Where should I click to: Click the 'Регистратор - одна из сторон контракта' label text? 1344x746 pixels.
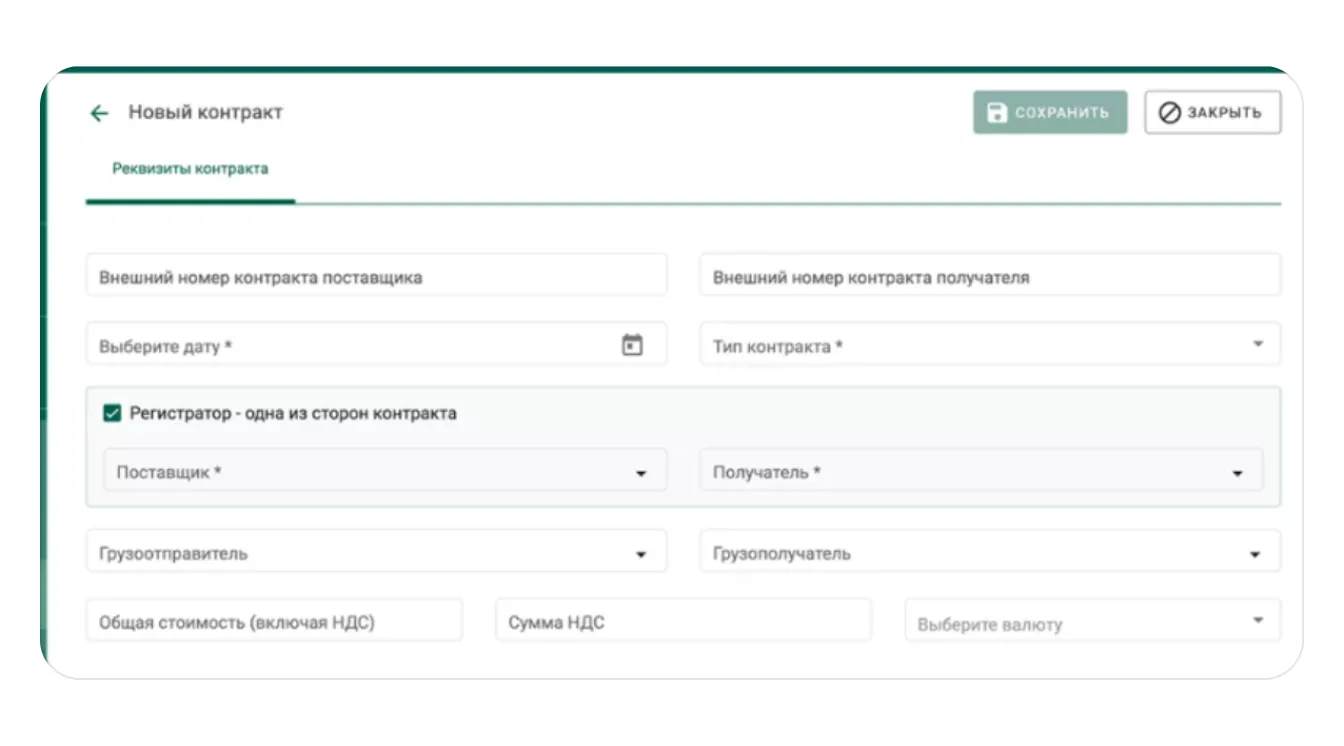click(293, 413)
